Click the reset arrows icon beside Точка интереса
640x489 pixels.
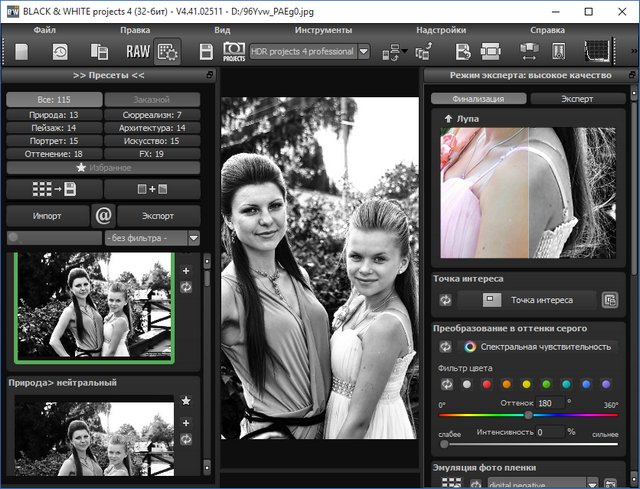pyautogui.click(x=445, y=299)
